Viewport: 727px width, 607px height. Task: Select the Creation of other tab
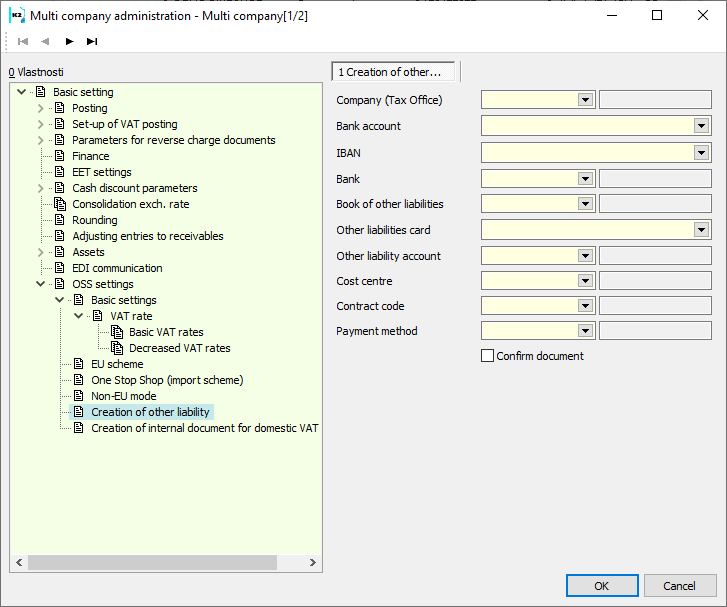point(394,72)
